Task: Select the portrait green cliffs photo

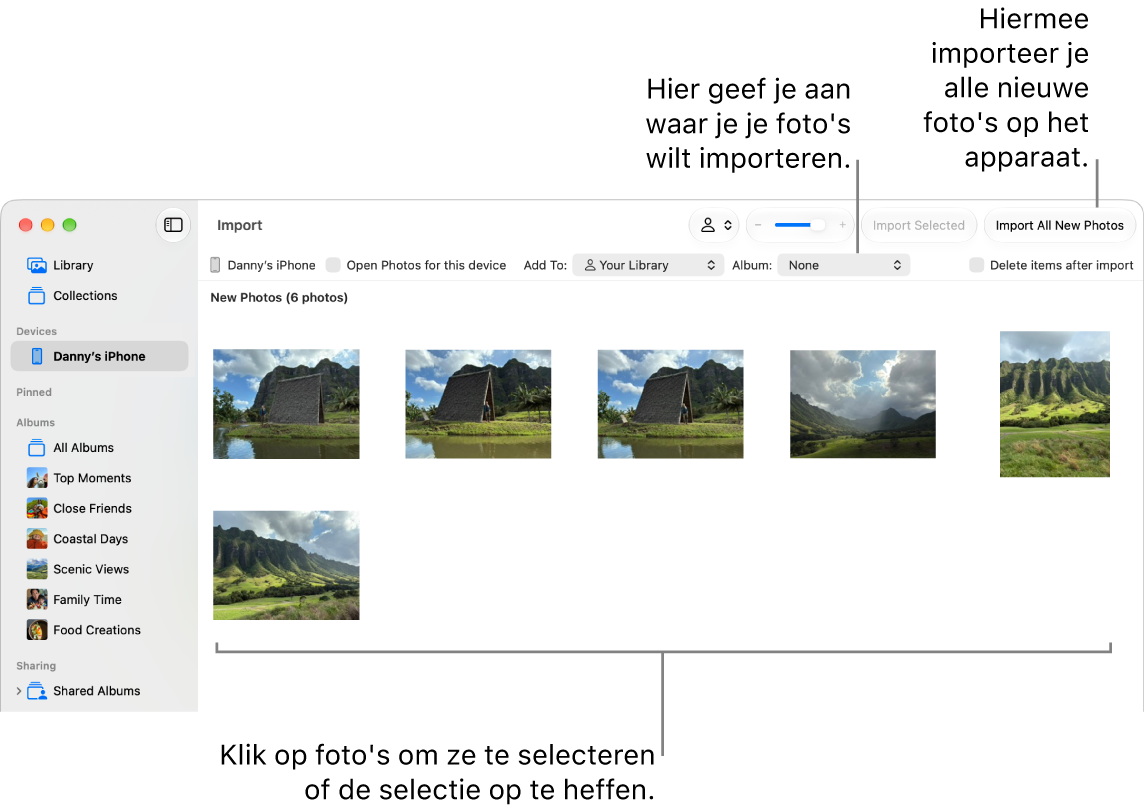Action: 1055,404
